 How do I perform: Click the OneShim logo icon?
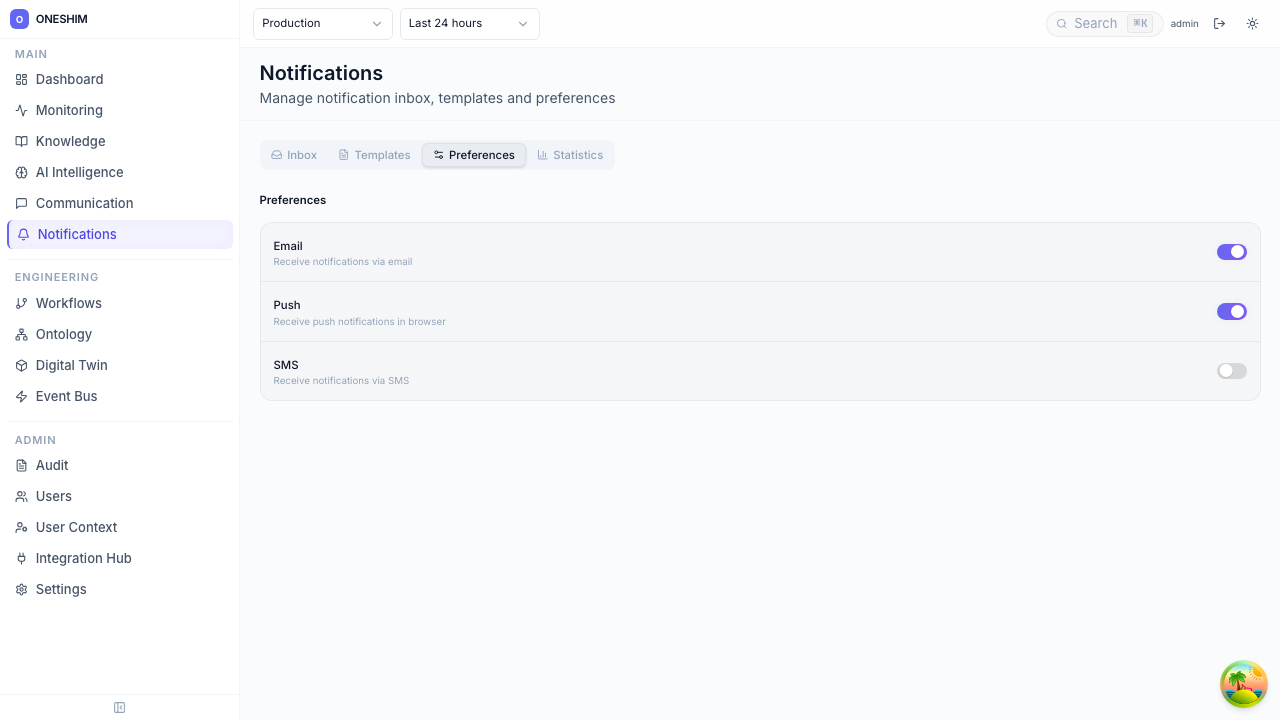pos(19,19)
